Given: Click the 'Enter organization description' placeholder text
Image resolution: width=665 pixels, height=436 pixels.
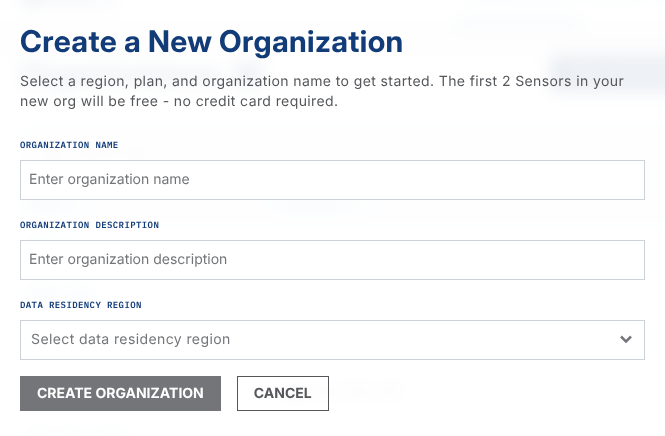Looking at the screenshot, I should 128,260.
